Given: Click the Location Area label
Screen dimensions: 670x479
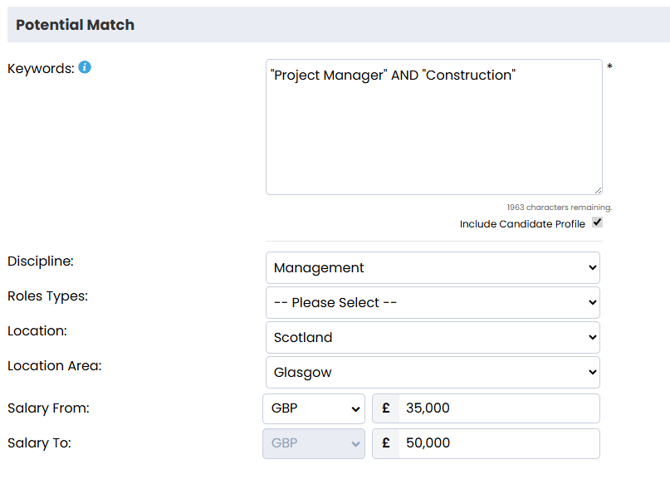Looking at the screenshot, I should (x=54, y=366).
